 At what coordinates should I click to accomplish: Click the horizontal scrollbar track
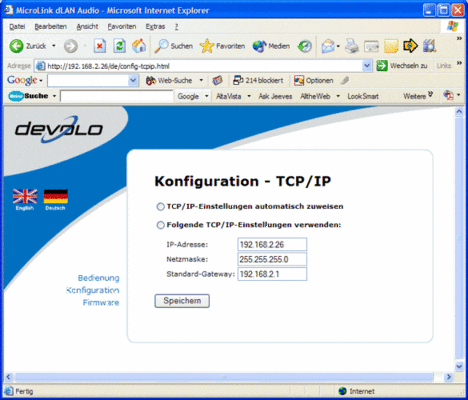pyautogui.click(x=224, y=377)
